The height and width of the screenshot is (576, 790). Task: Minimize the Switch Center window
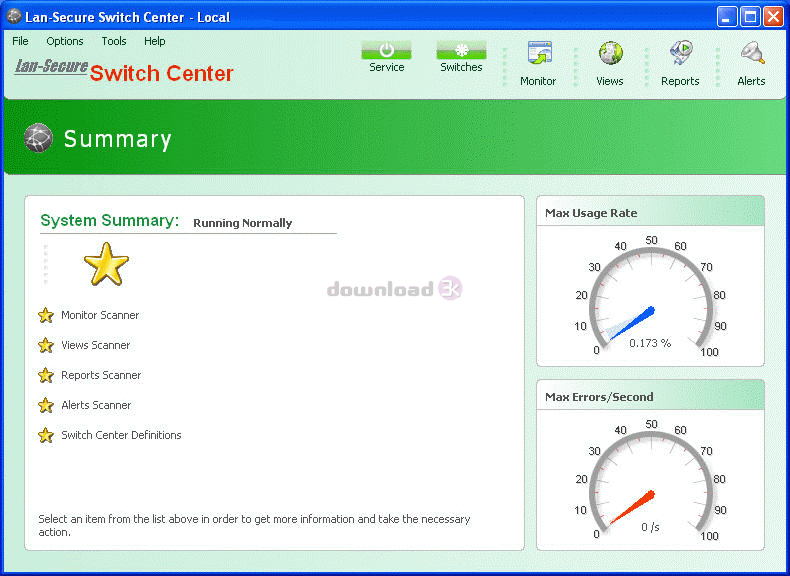727,17
